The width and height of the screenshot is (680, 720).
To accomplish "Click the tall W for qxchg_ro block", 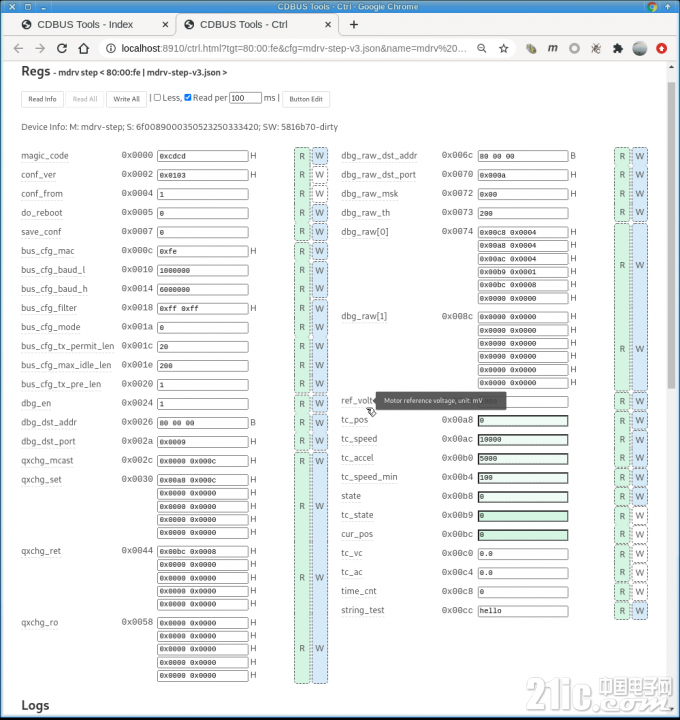I will click(x=320, y=648).
